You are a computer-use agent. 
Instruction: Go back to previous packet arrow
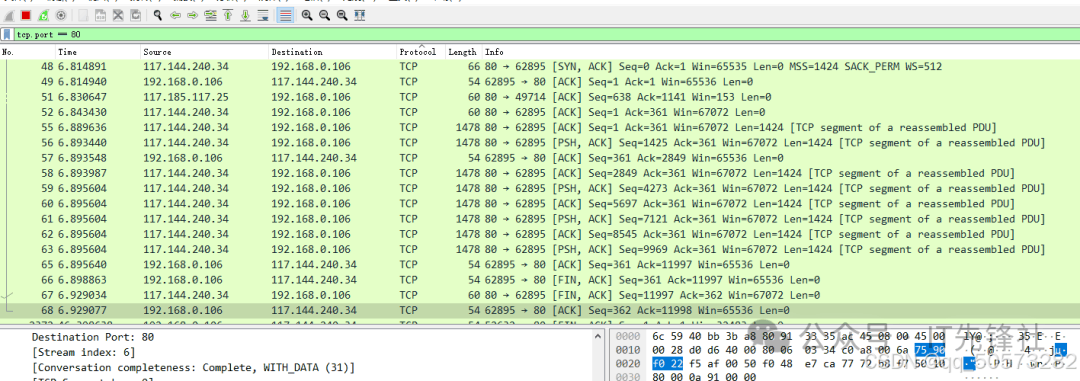coord(176,15)
